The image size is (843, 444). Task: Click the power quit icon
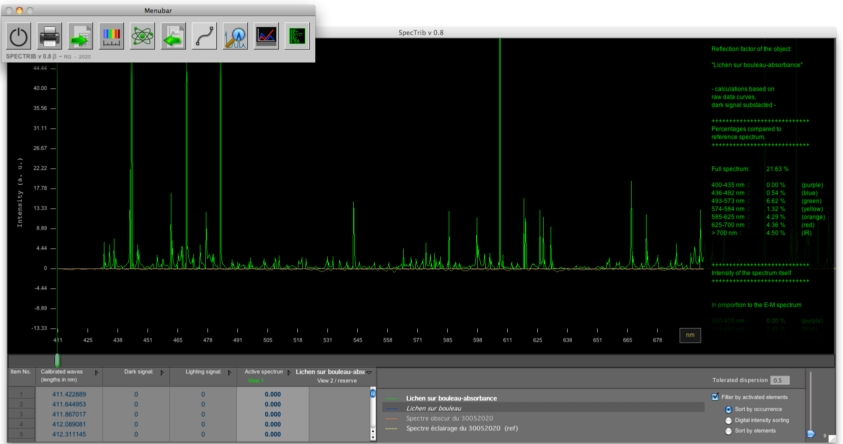pyautogui.click(x=19, y=36)
